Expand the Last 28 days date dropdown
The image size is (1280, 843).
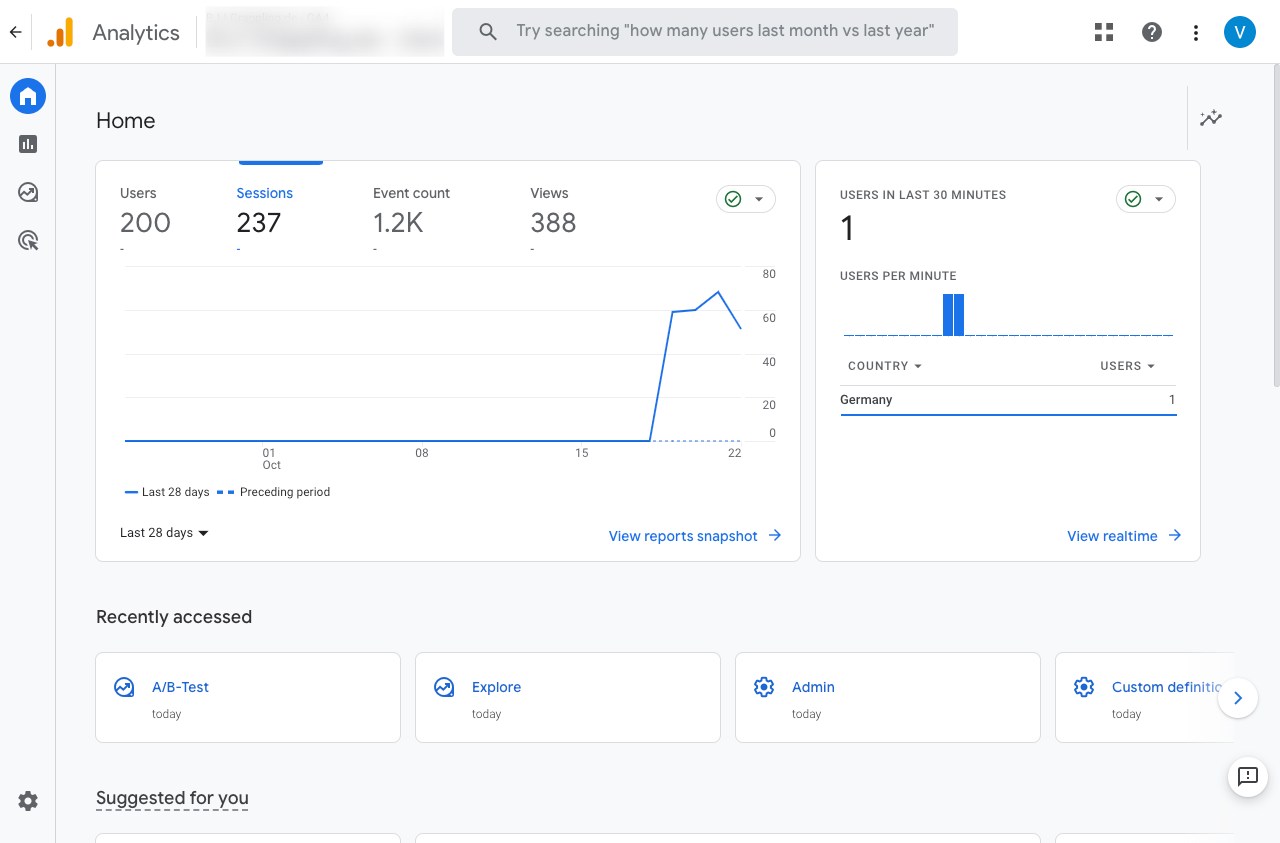(165, 533)
